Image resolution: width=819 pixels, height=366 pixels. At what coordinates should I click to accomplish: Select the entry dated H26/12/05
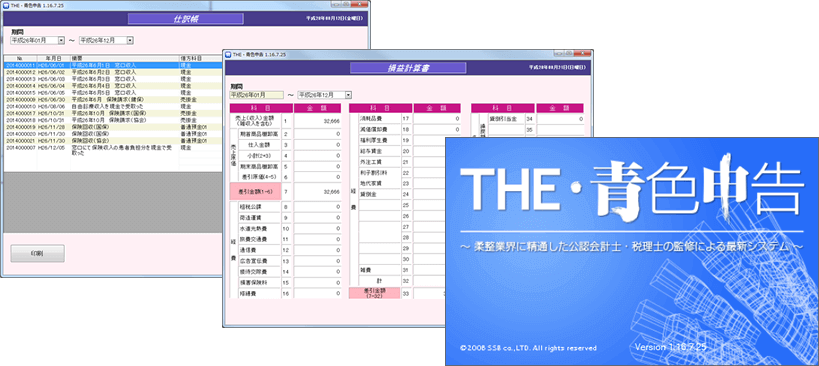pos(112,150)
